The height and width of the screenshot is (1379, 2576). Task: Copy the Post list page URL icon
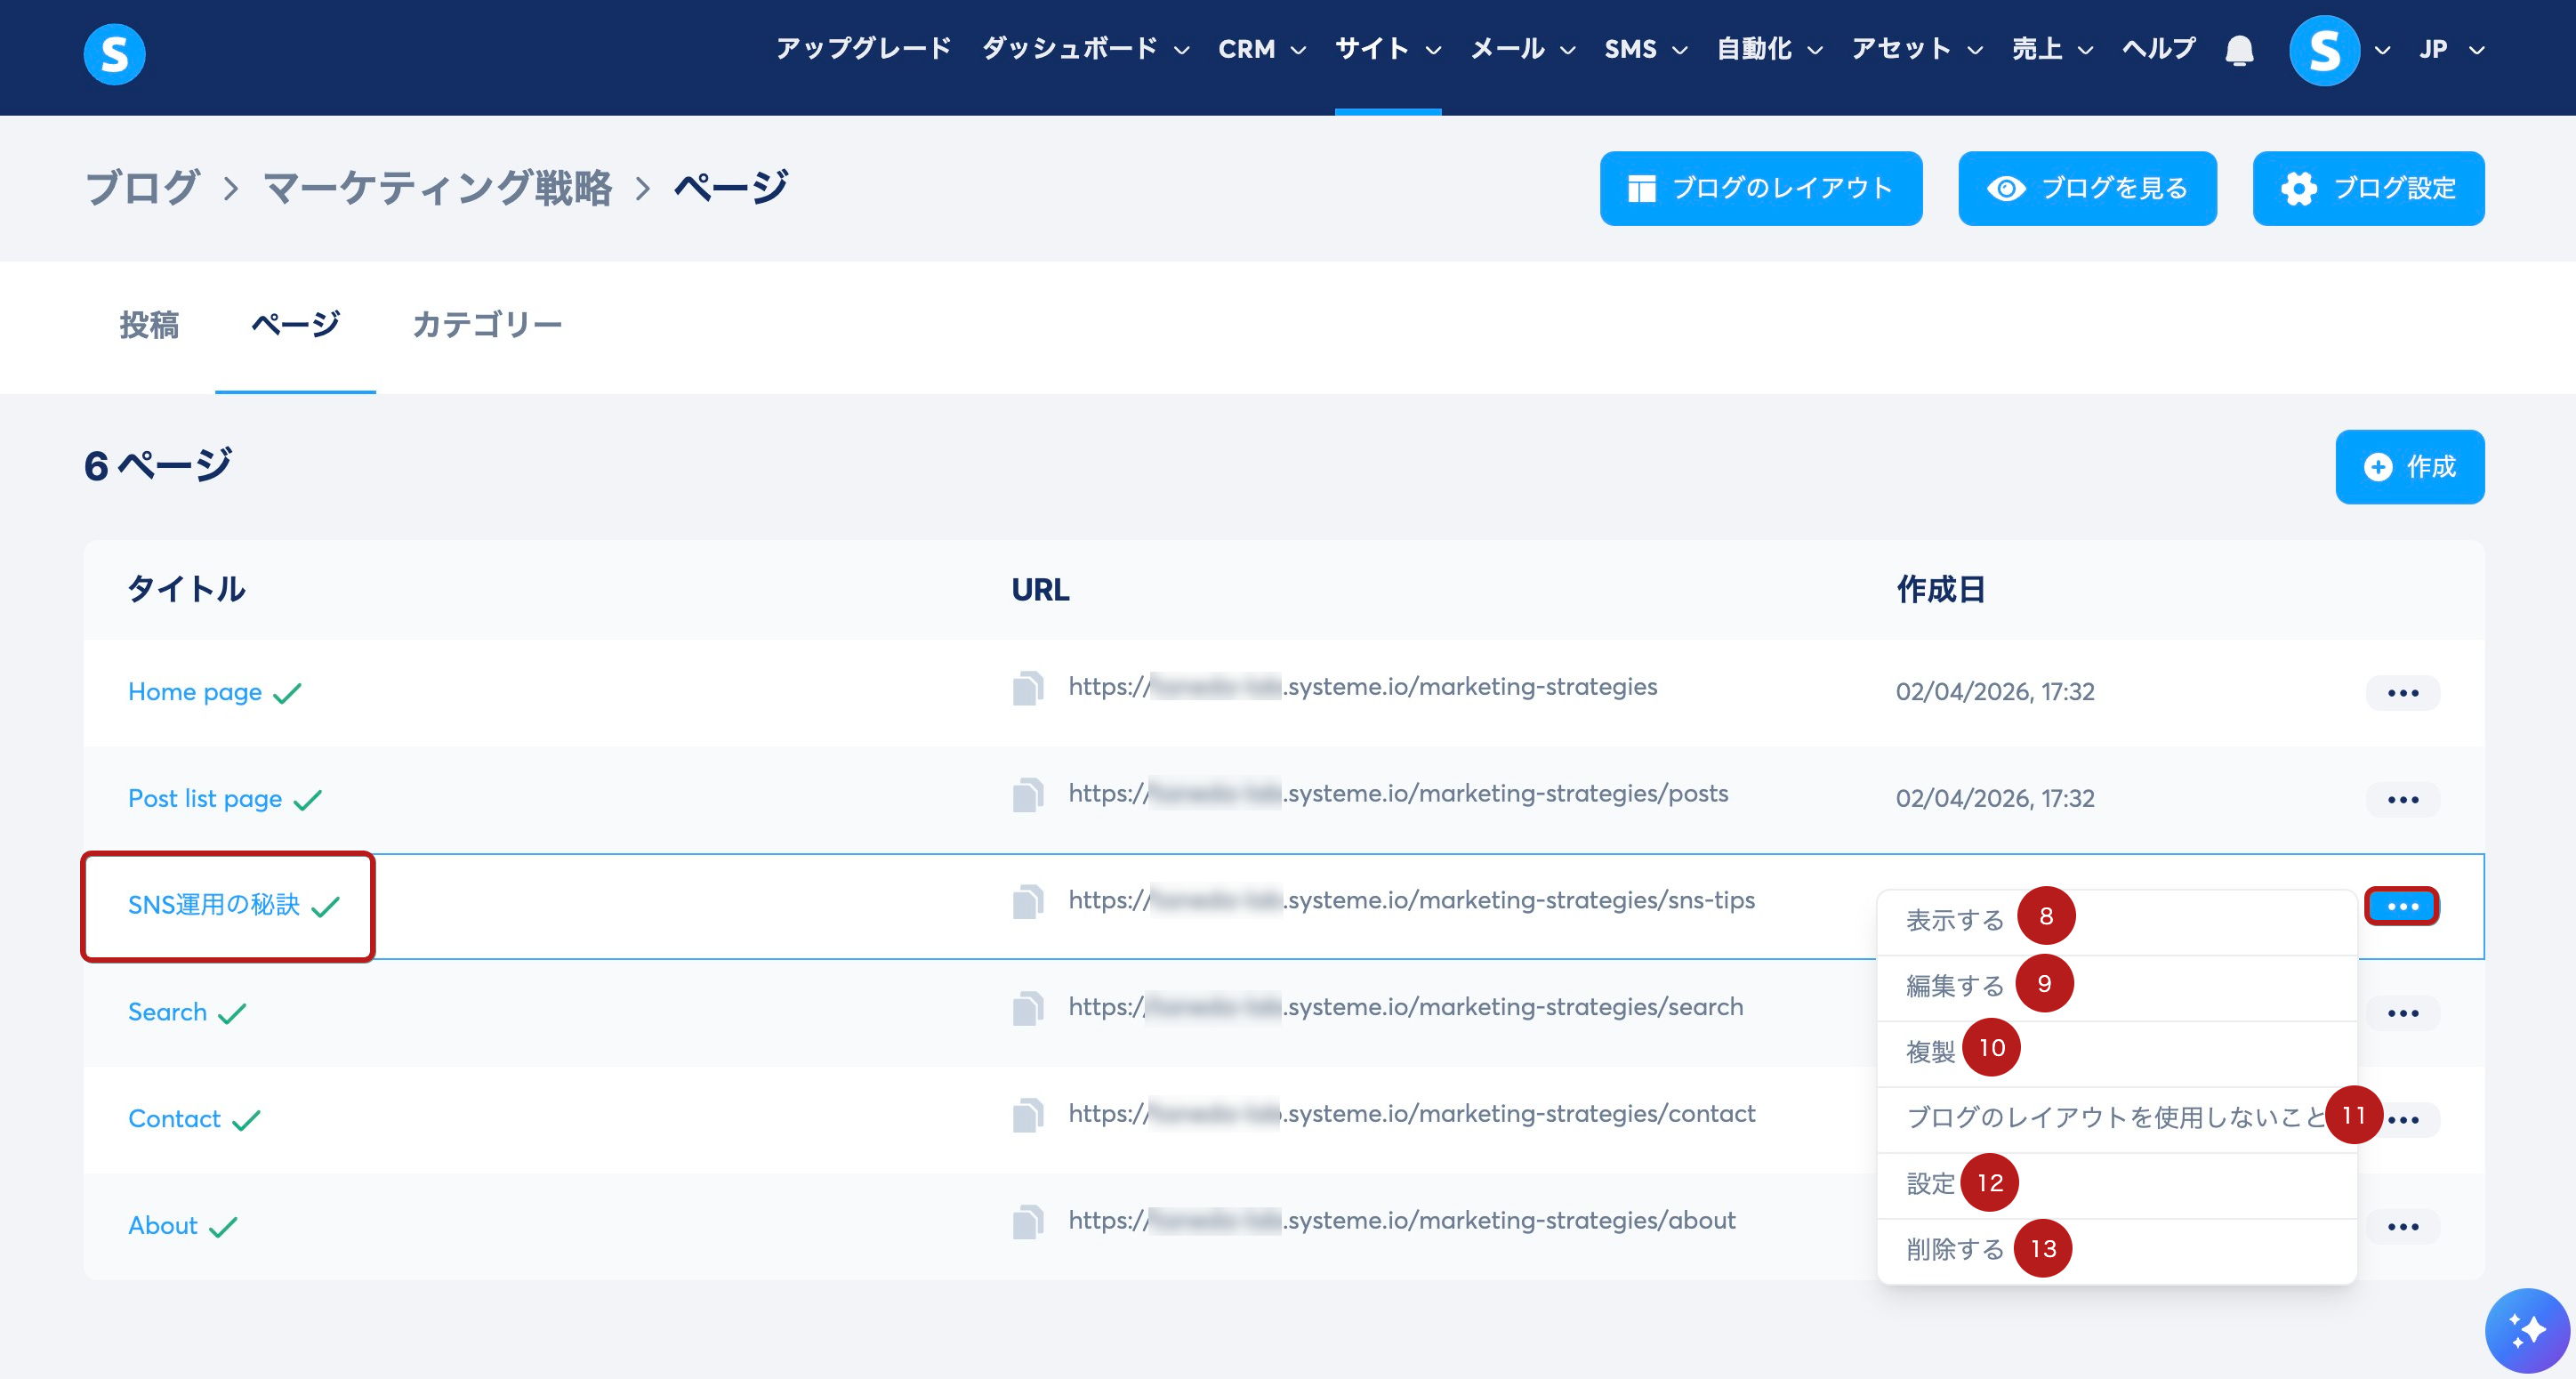pyautogui.click(x=1027, y=795)
